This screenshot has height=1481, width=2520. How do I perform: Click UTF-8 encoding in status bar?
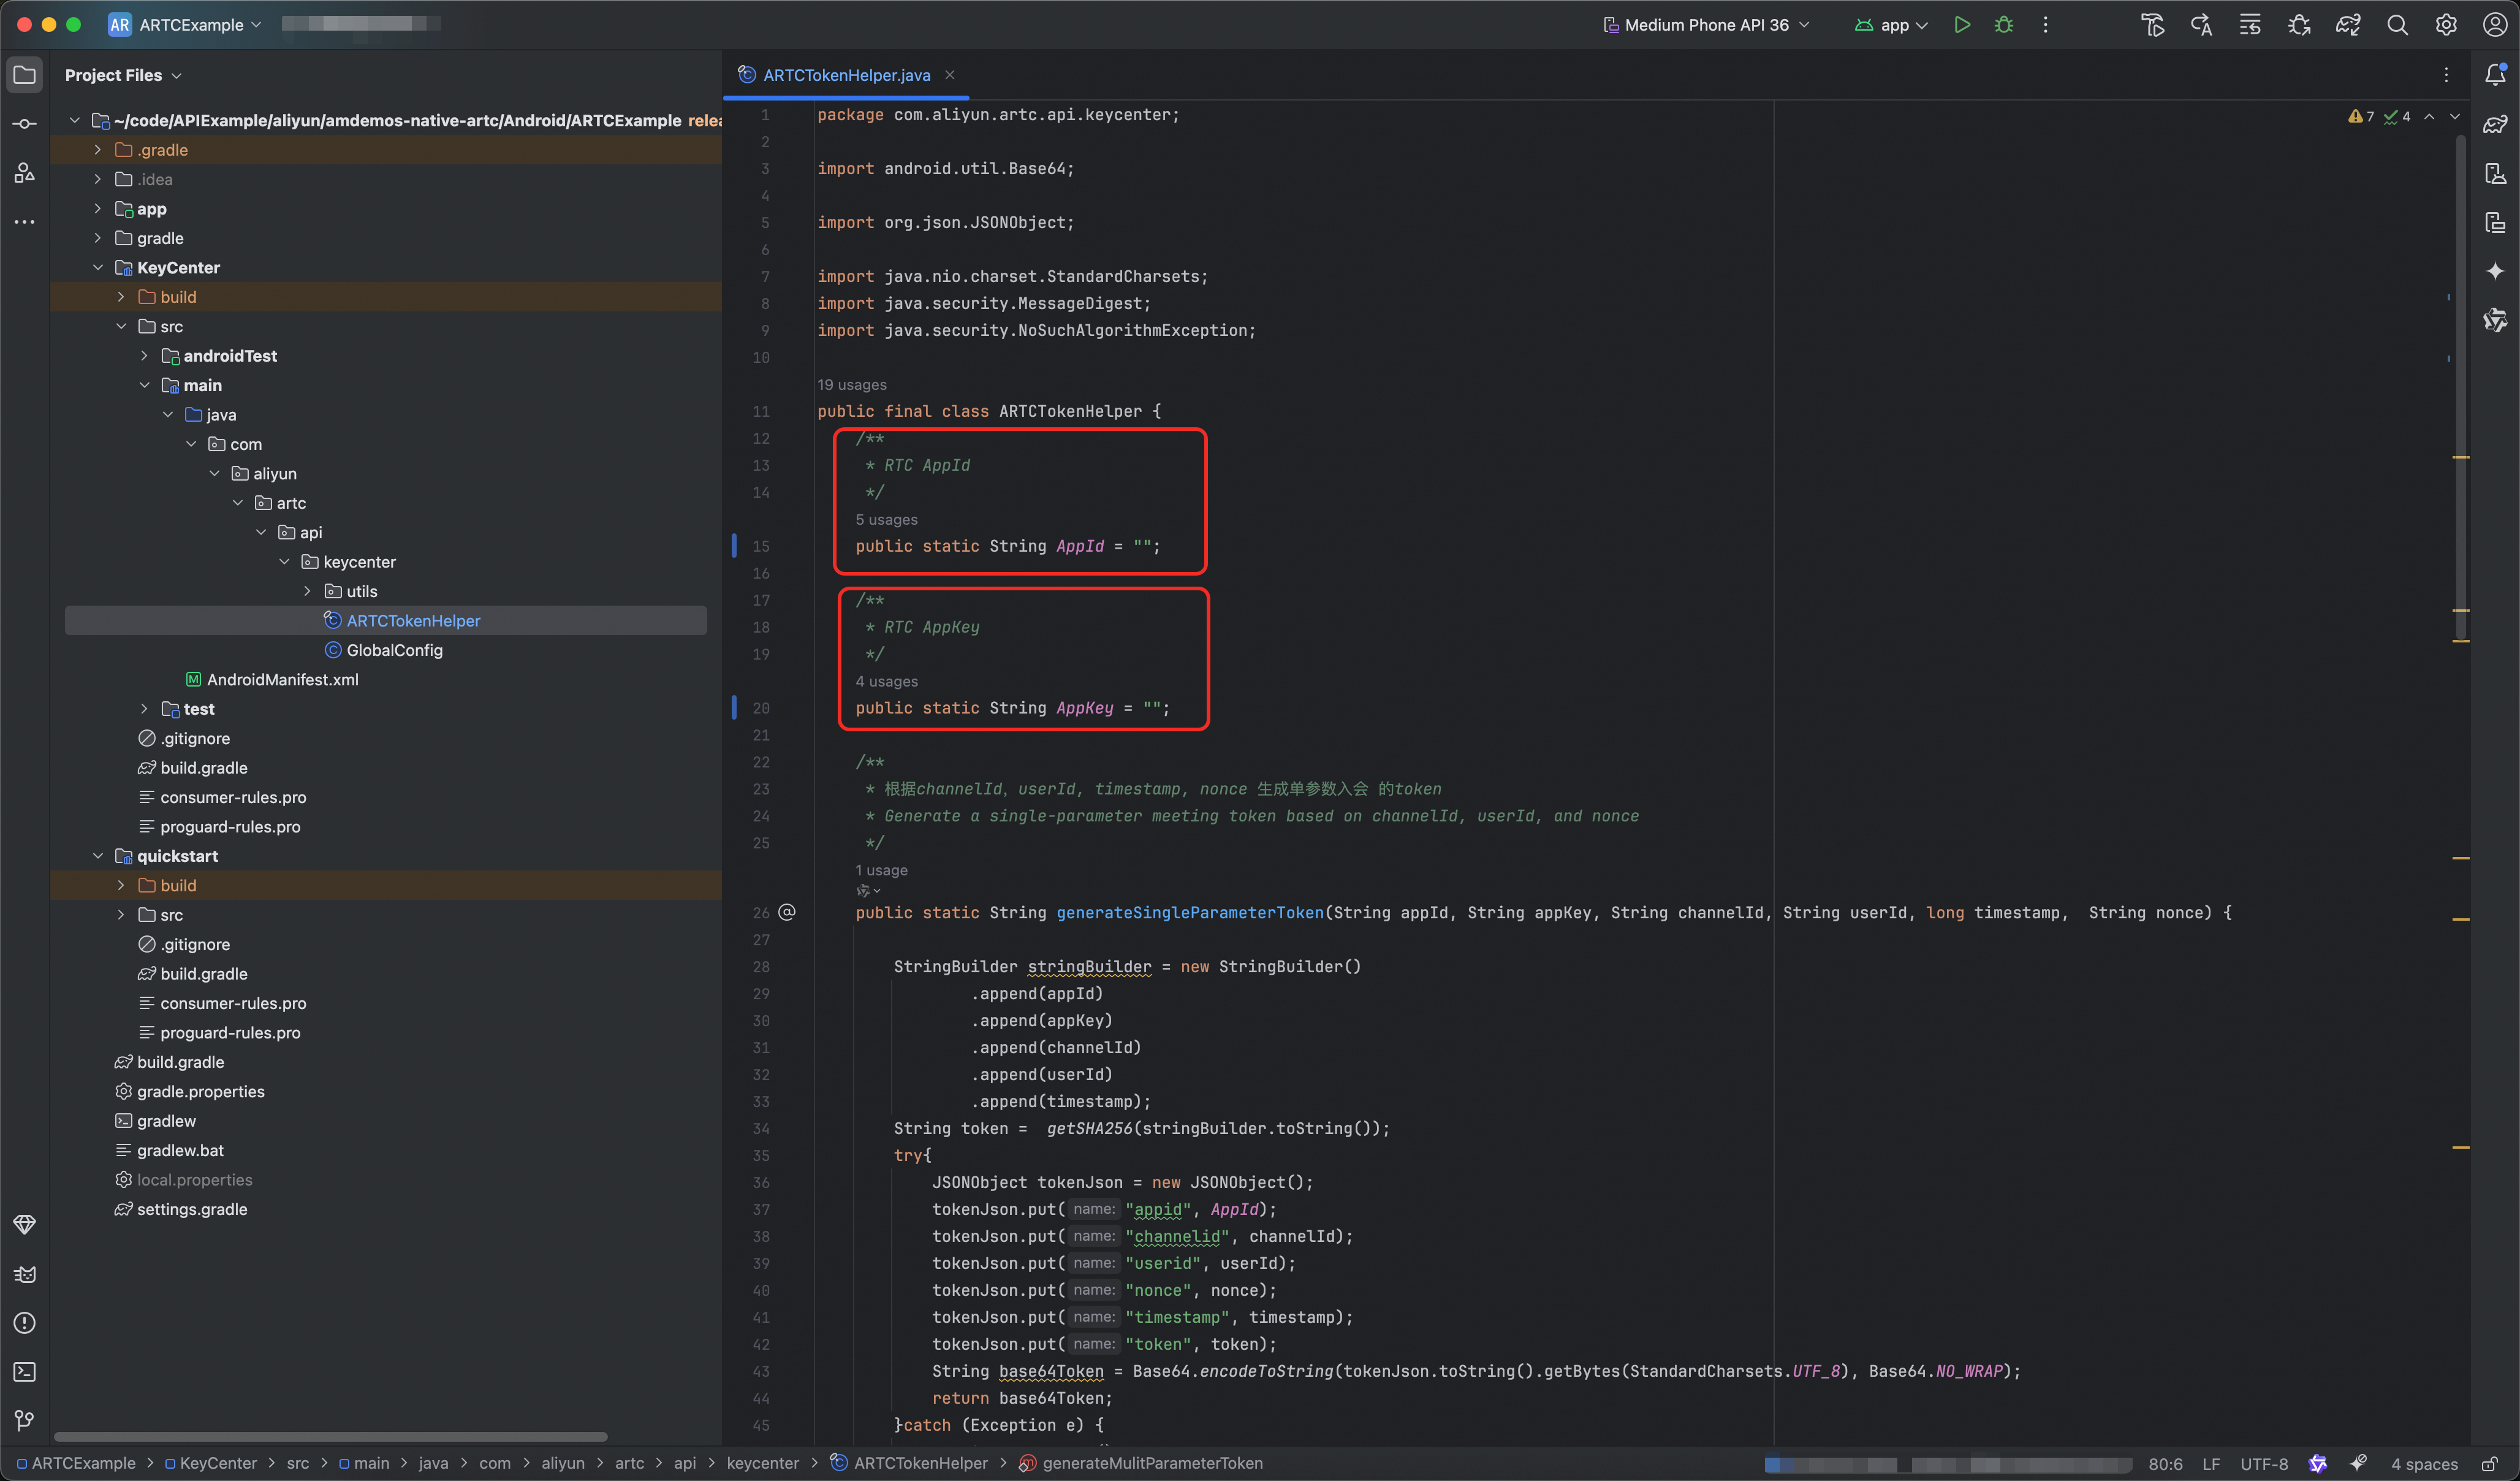click(x=2263, y=1464)
